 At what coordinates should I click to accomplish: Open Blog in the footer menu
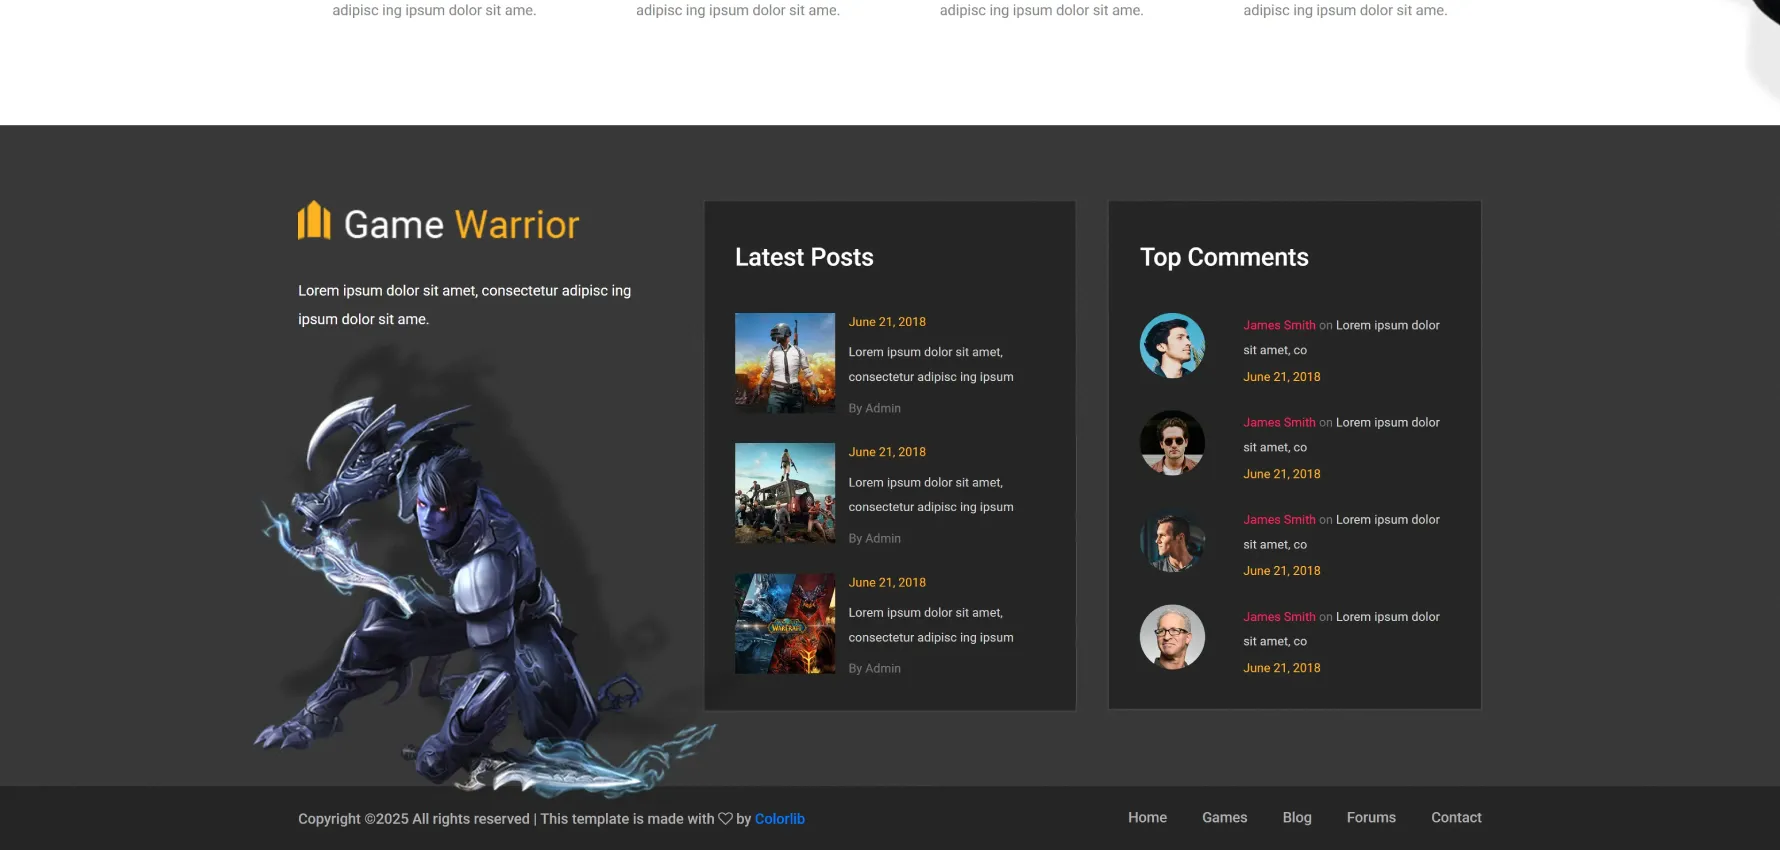1297,817
